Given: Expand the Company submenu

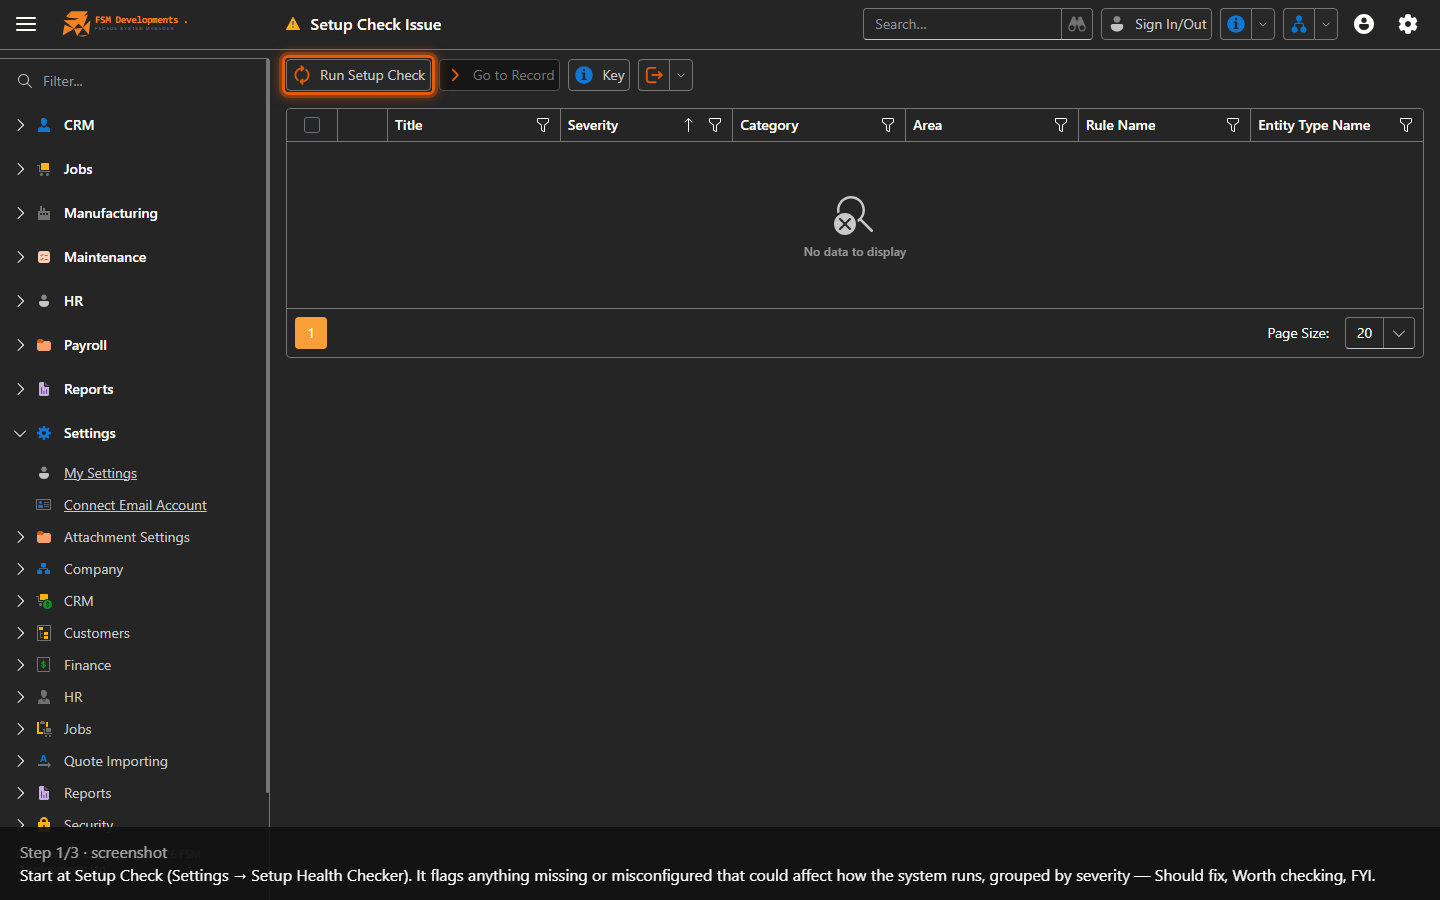Looking at the screenshot, I should 20,569.
